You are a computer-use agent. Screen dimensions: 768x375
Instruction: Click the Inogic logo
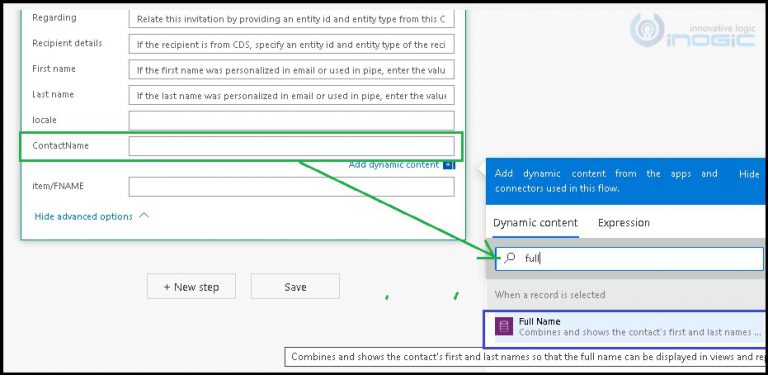tap(692, 30)
